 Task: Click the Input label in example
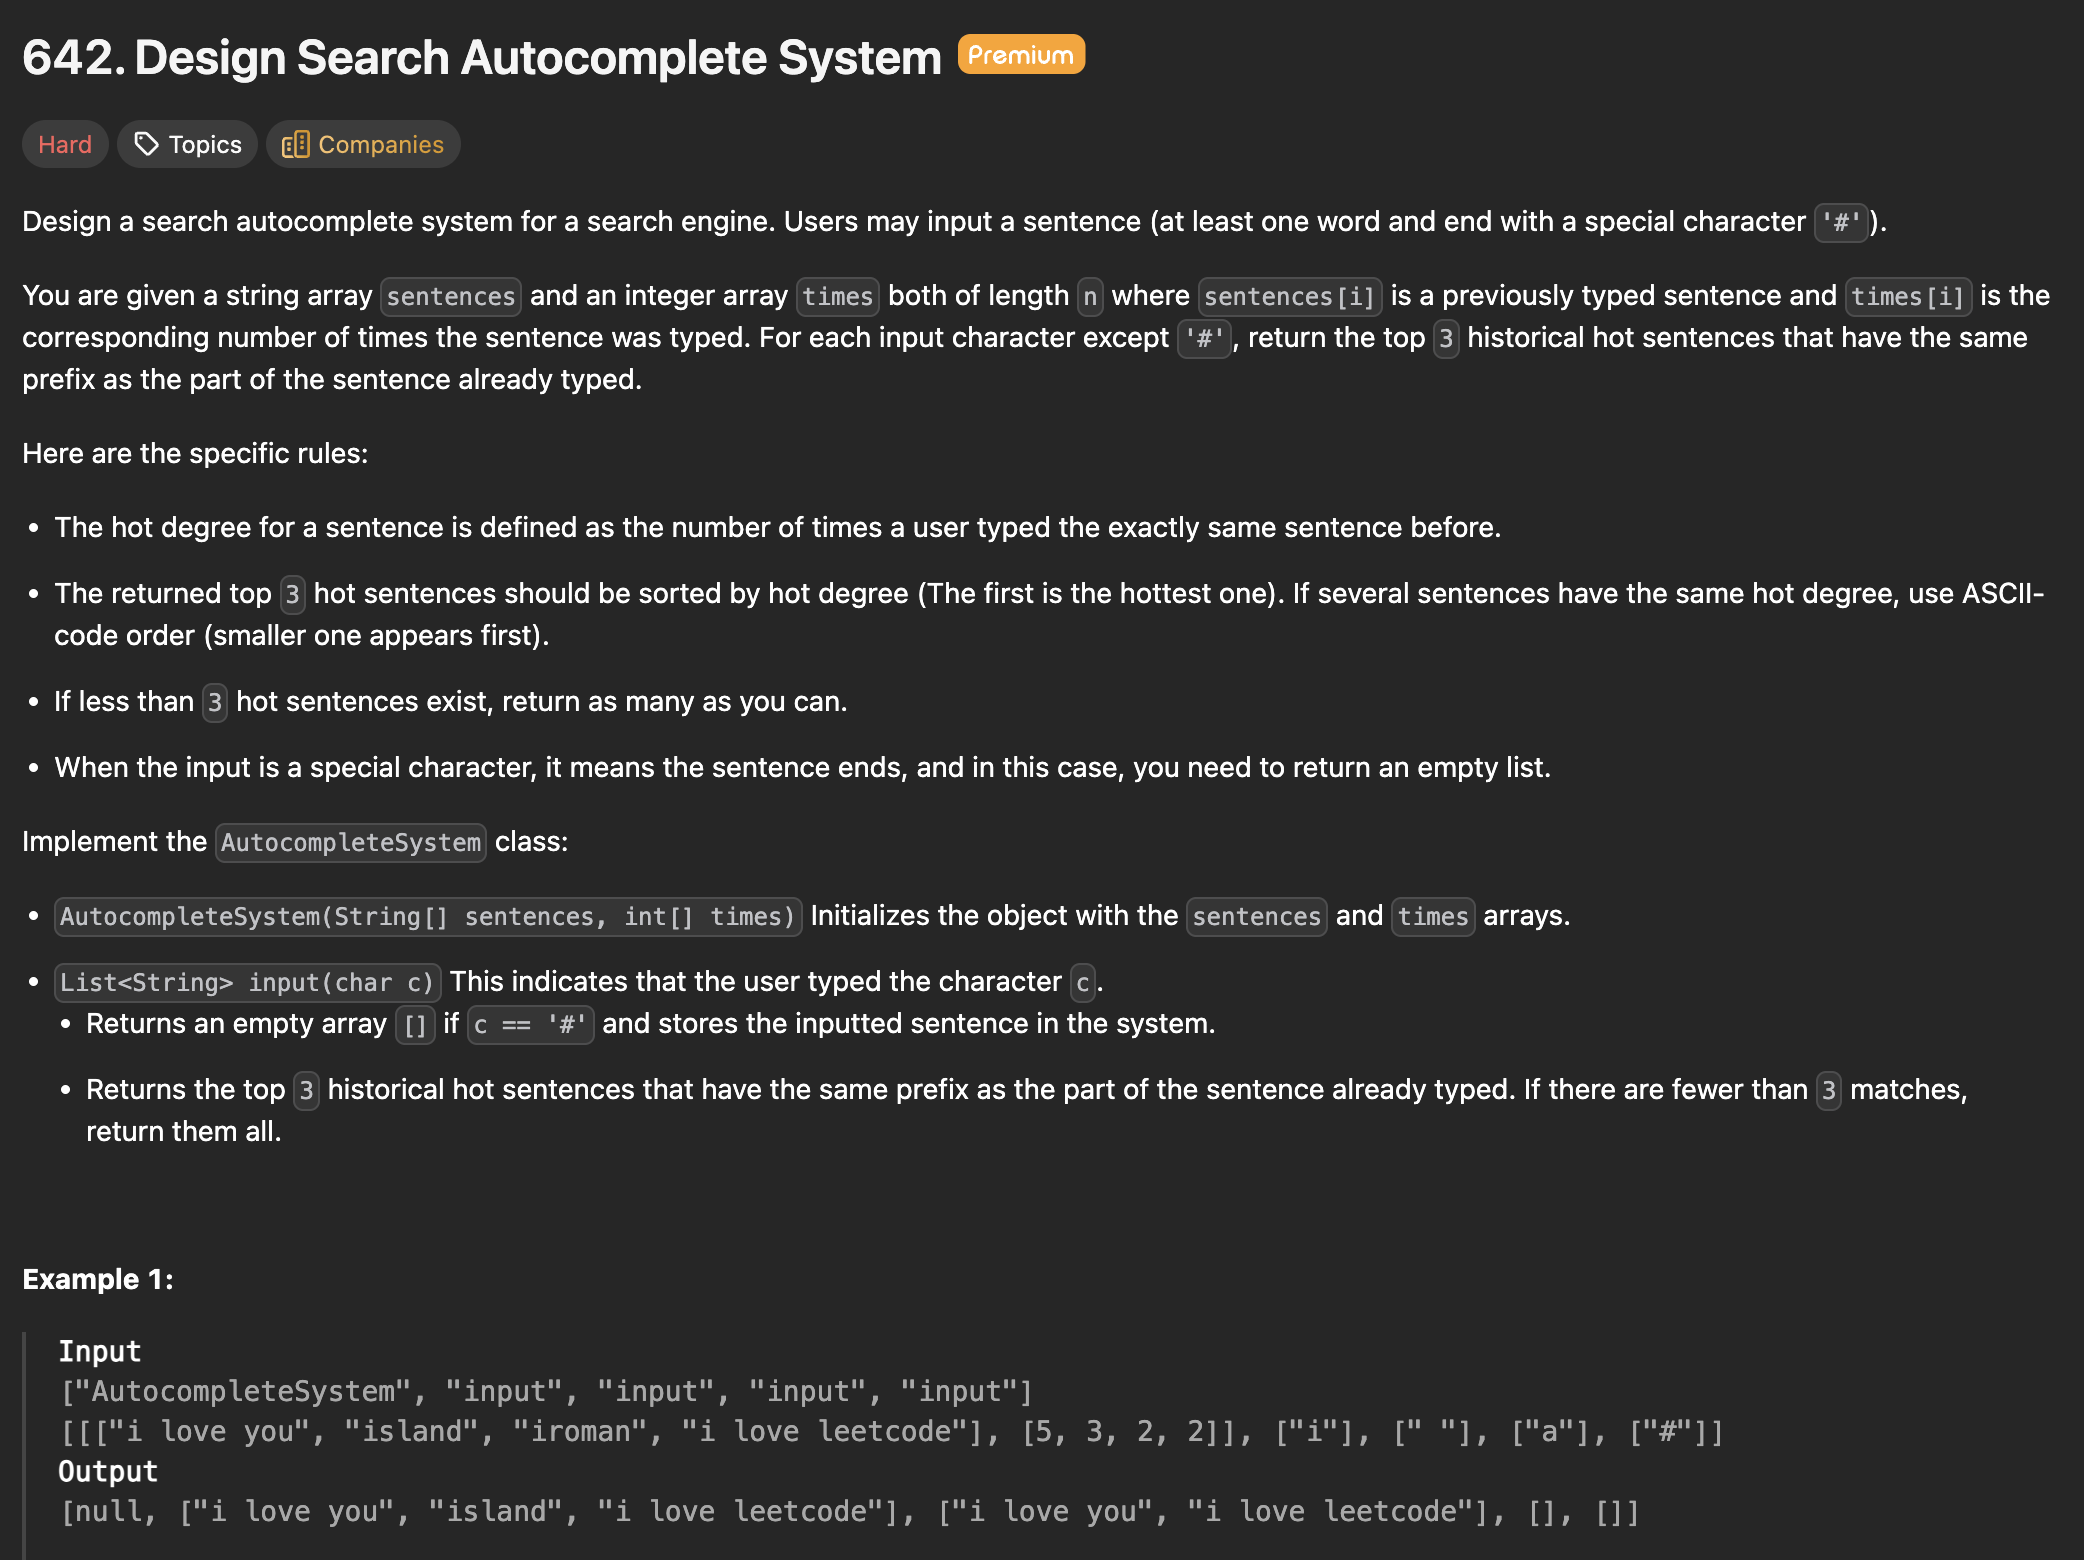coord(100,1351)
